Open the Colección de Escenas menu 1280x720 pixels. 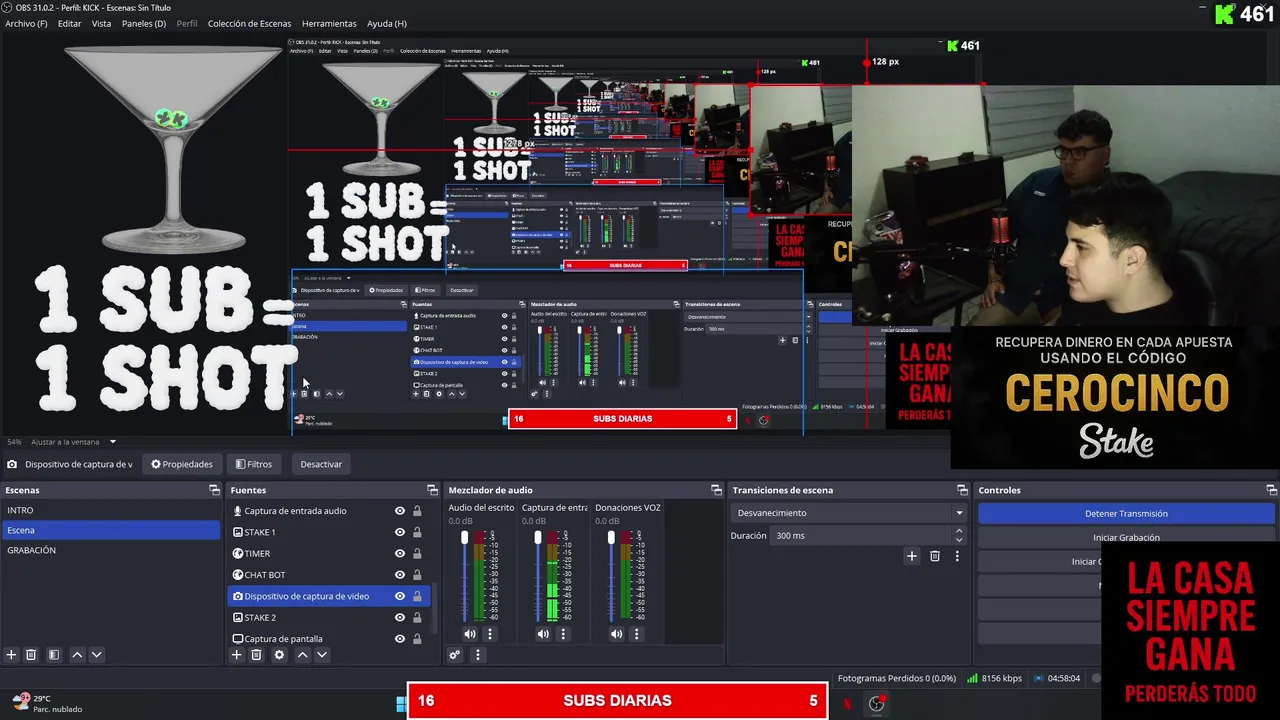pyautogui.click(x=249, y=23)
